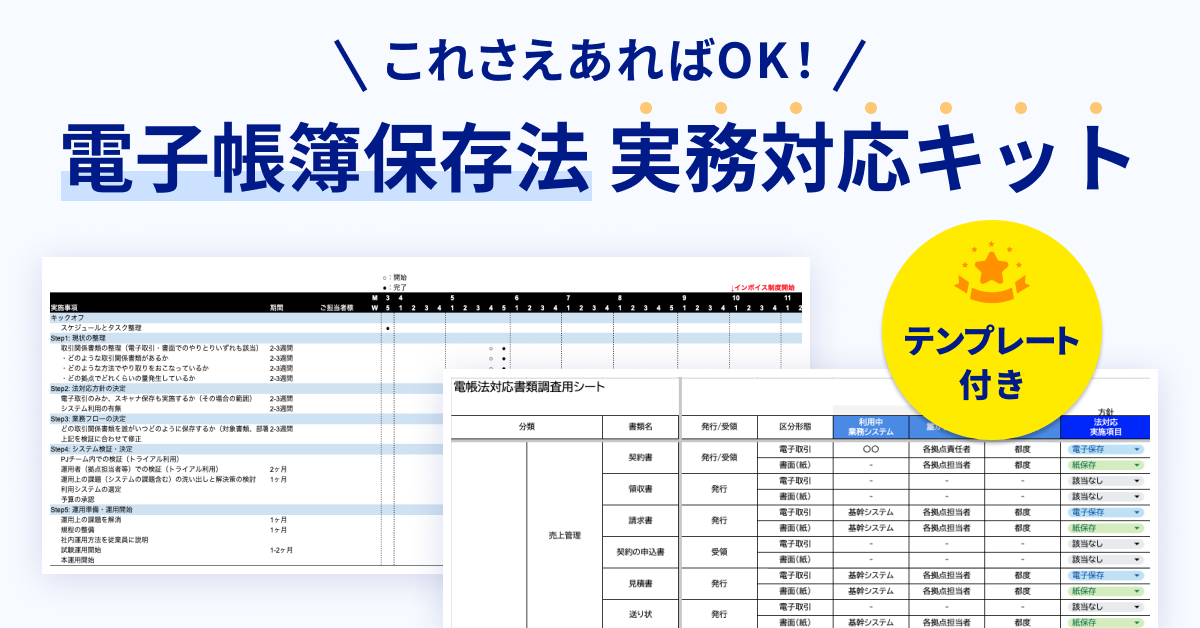
Task: Select the スケジュールとタスク整理 row
Action: pos(426,327)
